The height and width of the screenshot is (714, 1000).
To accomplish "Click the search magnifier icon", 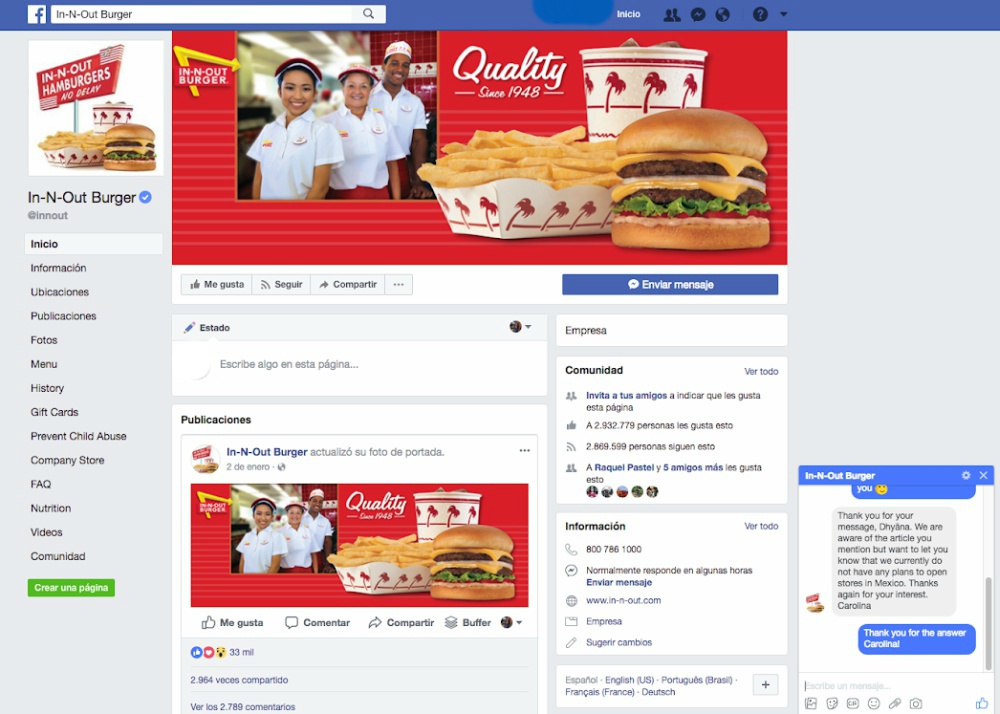I will coord(369,14).
